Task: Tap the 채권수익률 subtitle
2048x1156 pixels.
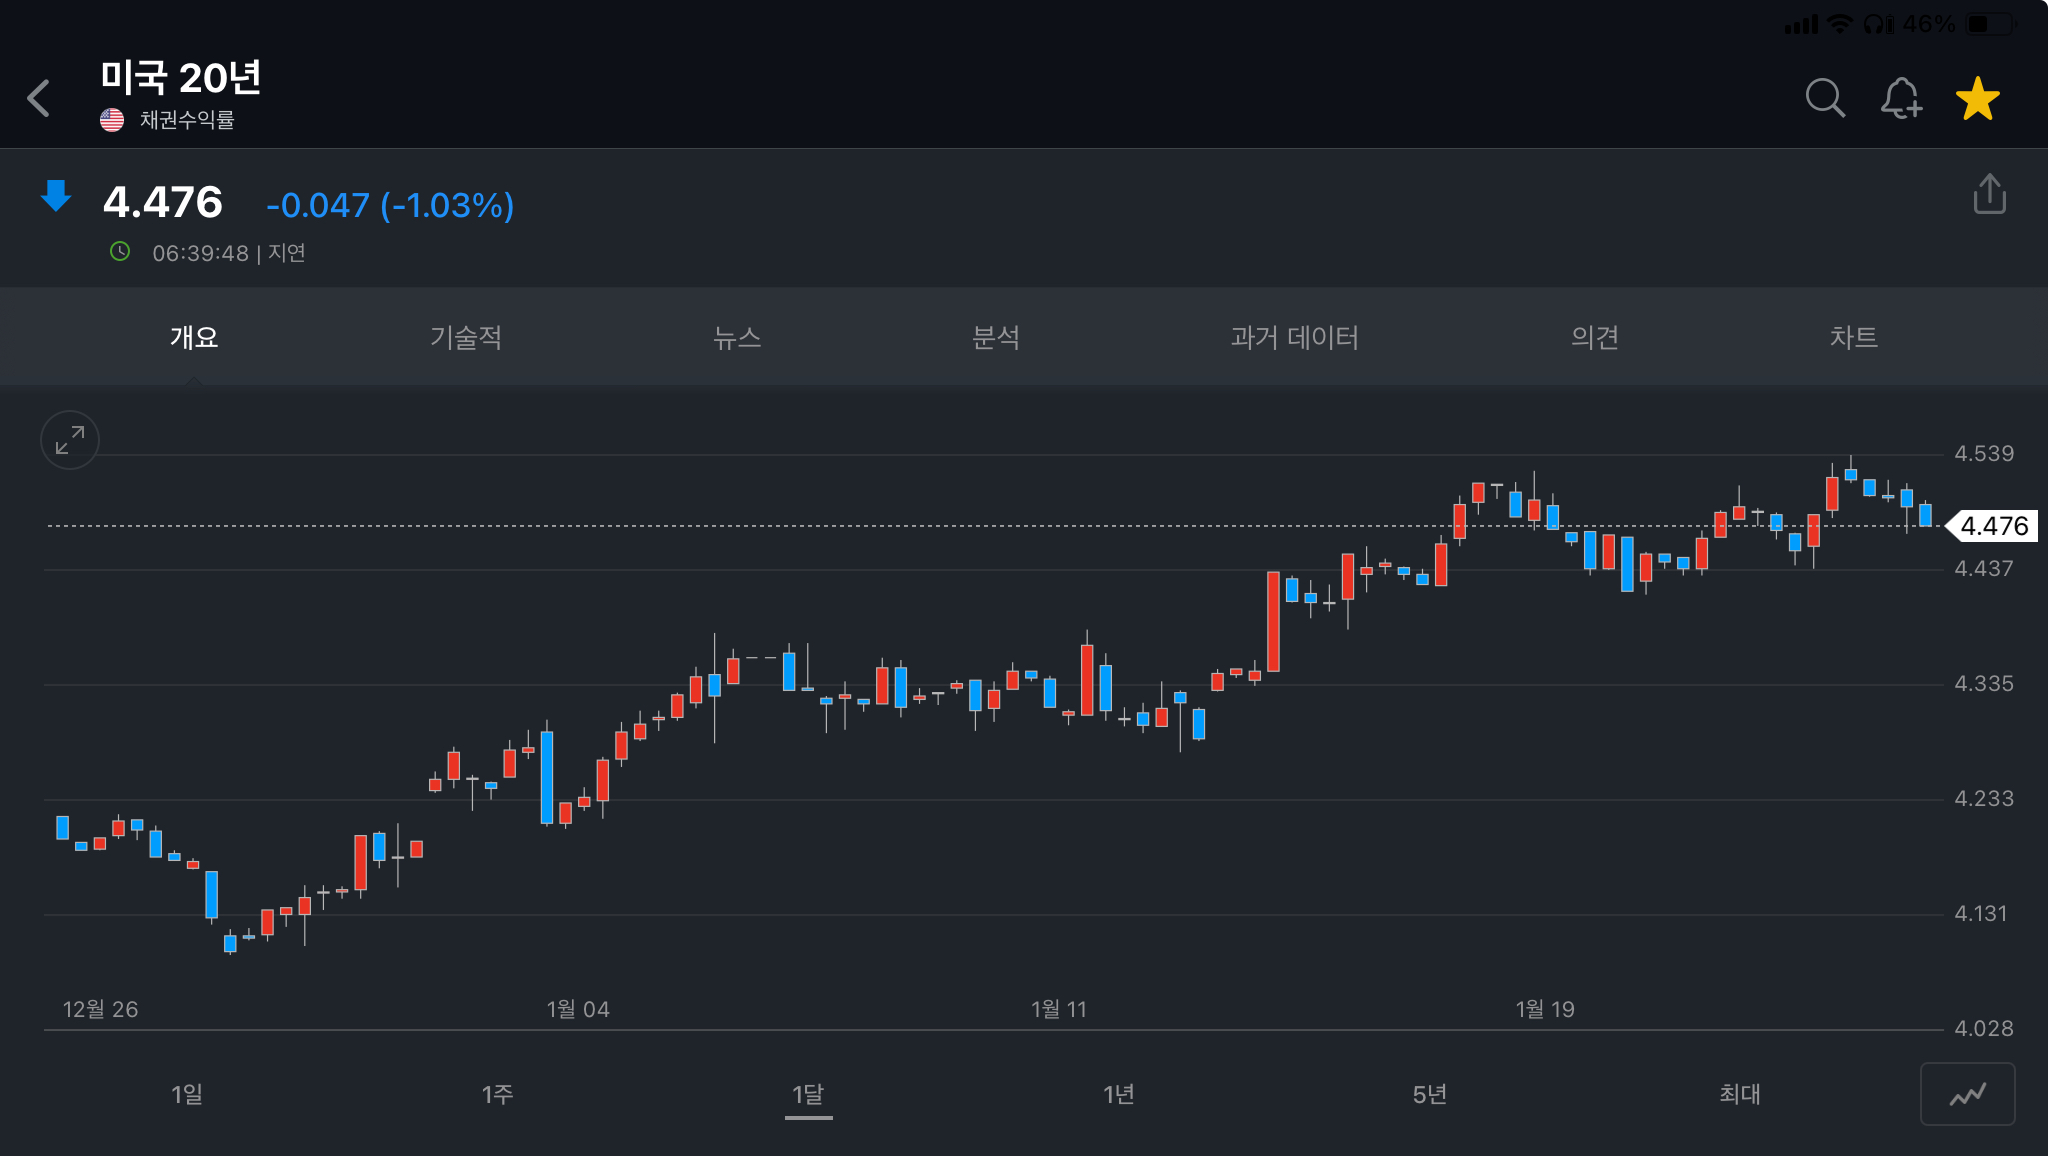Action: tap(187, 120)
